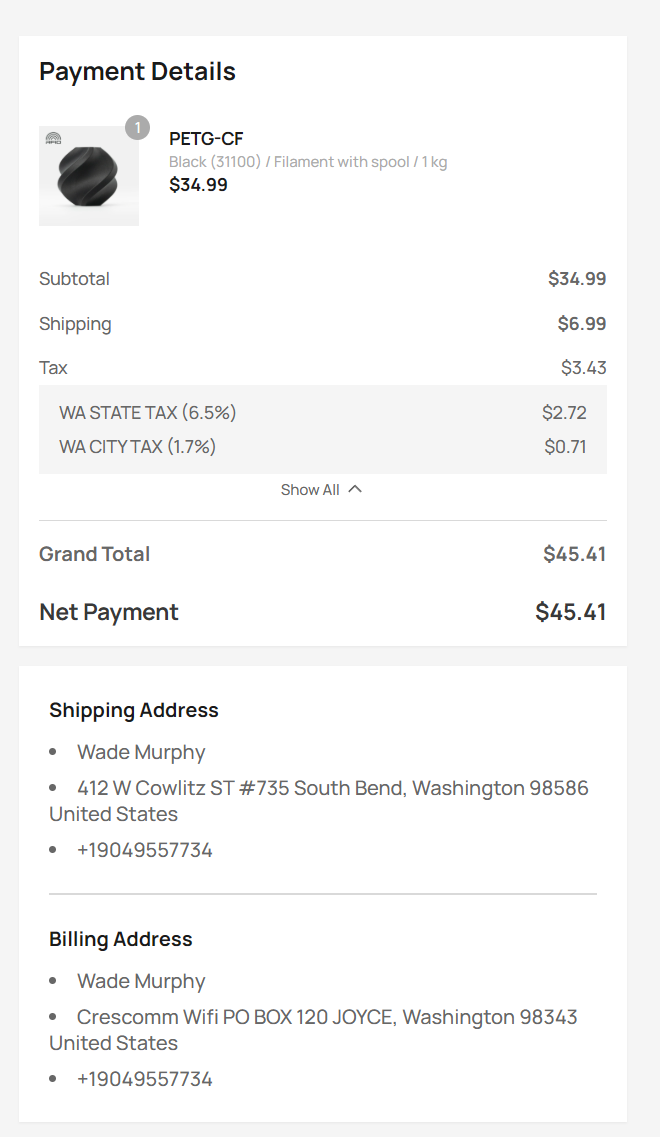Open the PETG-CF product name link
The height and width of the screenshot is (1137, 660).
coord(206,139)
